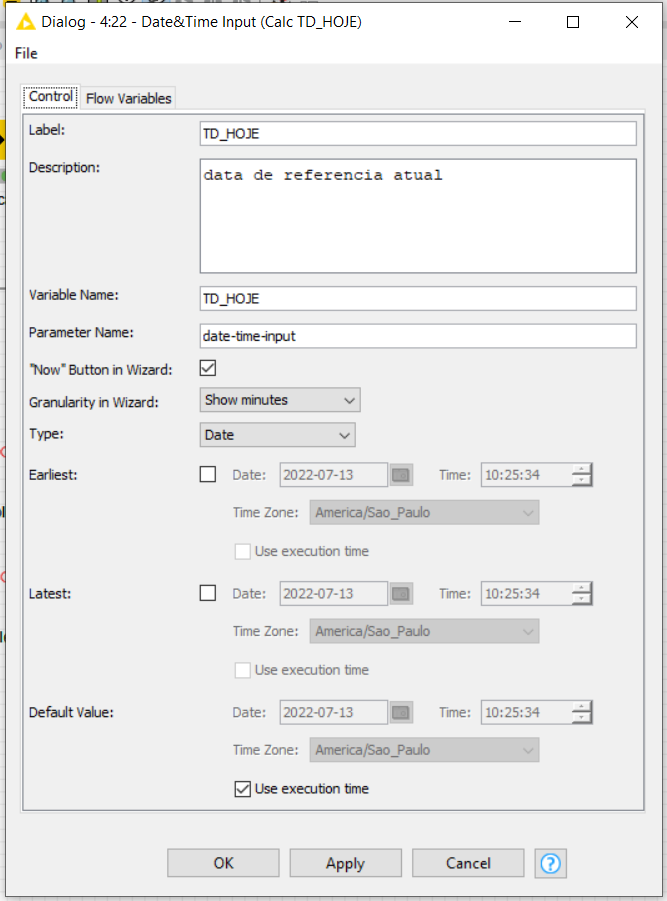Open the Default Value Time Zone dropdown

pyautogui.click(x=424, y=750)
